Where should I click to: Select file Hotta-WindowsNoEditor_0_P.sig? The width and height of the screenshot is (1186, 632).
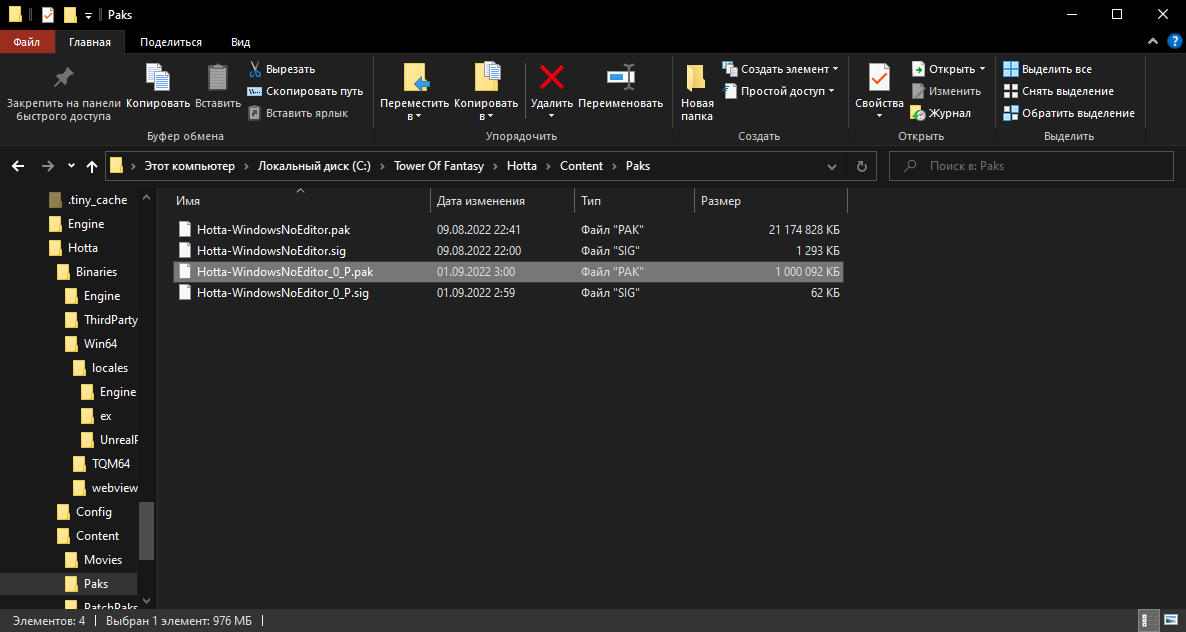(508, 293)
